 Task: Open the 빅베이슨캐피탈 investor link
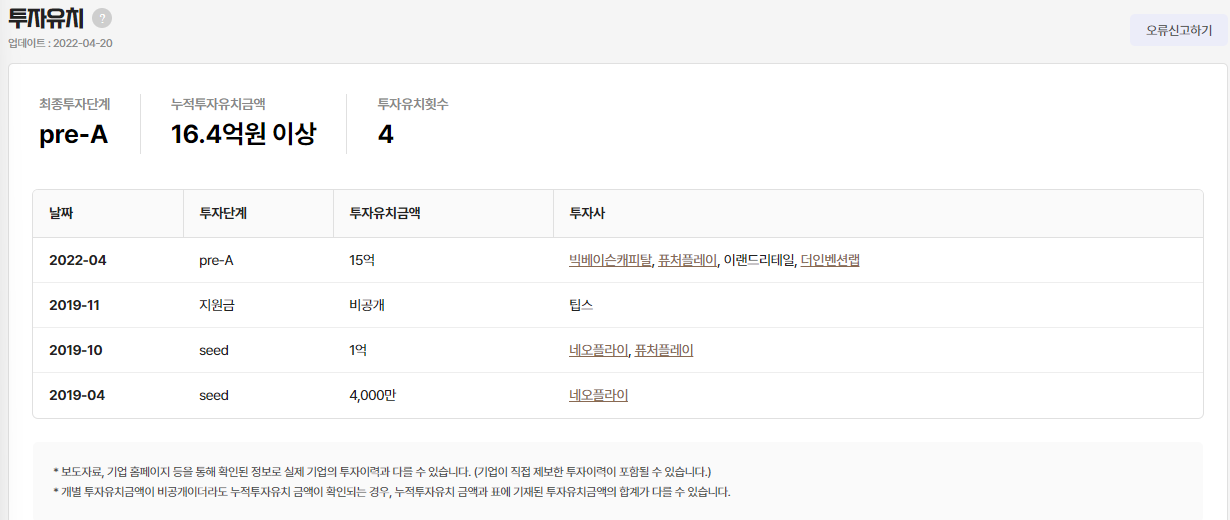(x=610, y=260)
